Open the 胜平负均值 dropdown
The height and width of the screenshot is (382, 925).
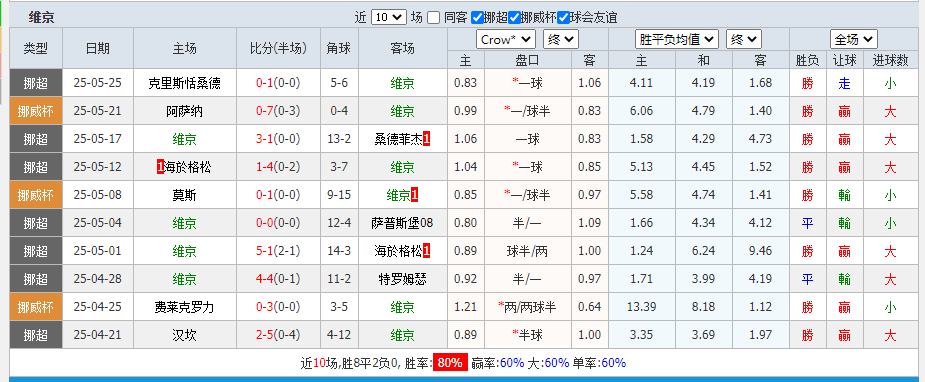(x=677, y=39)
